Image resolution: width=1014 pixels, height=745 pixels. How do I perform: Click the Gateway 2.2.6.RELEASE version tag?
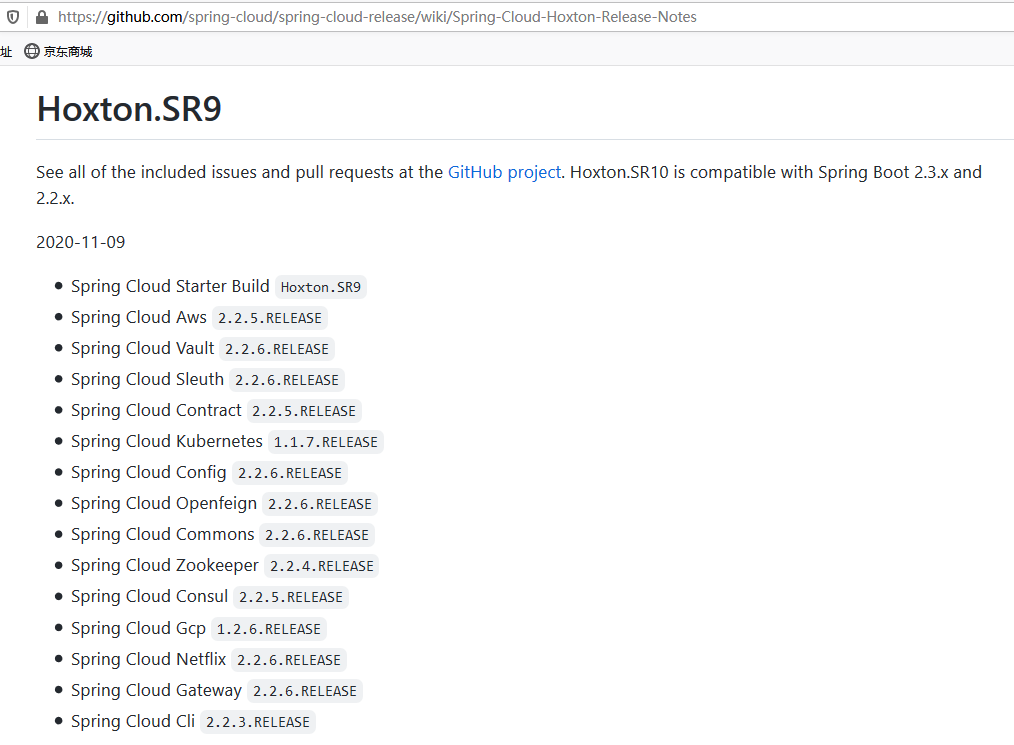305,691
